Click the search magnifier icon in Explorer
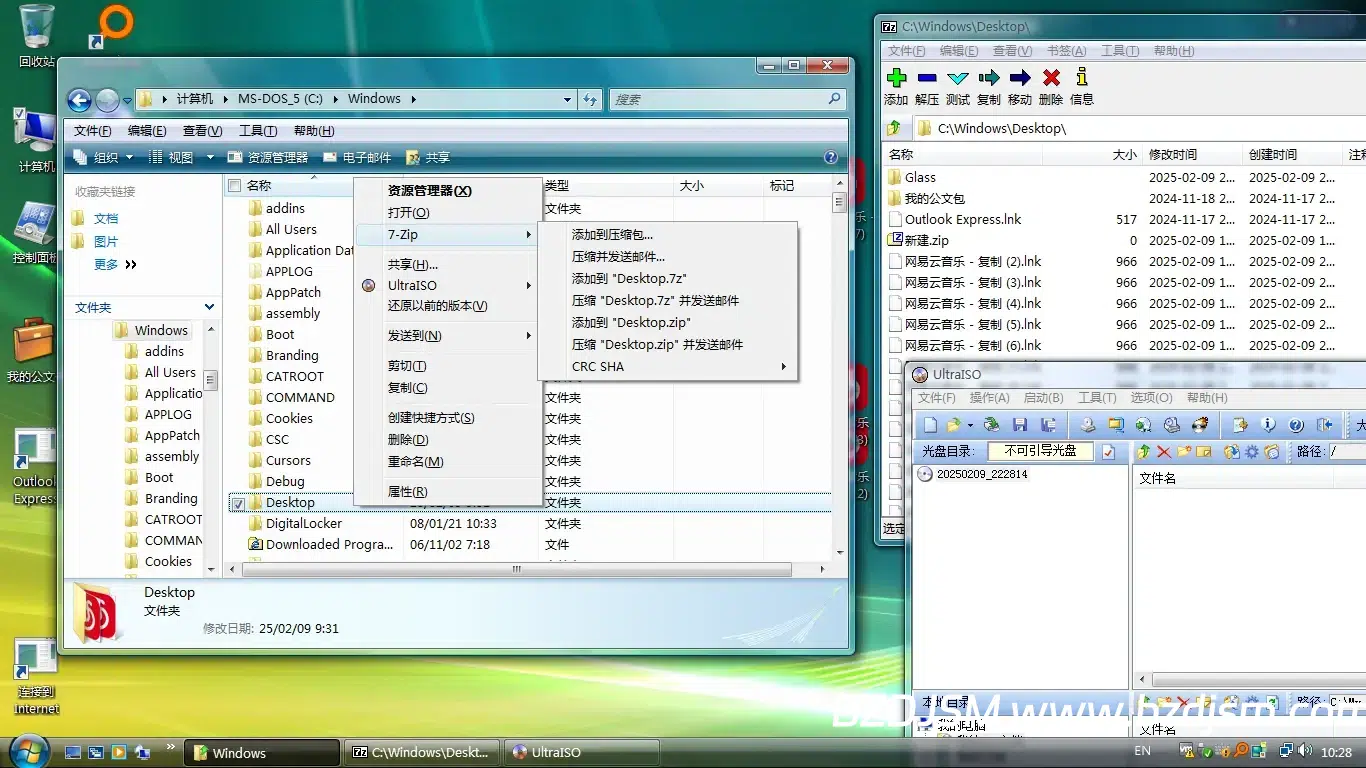The height and width of the screenshot is (768, 1366). 835,99
